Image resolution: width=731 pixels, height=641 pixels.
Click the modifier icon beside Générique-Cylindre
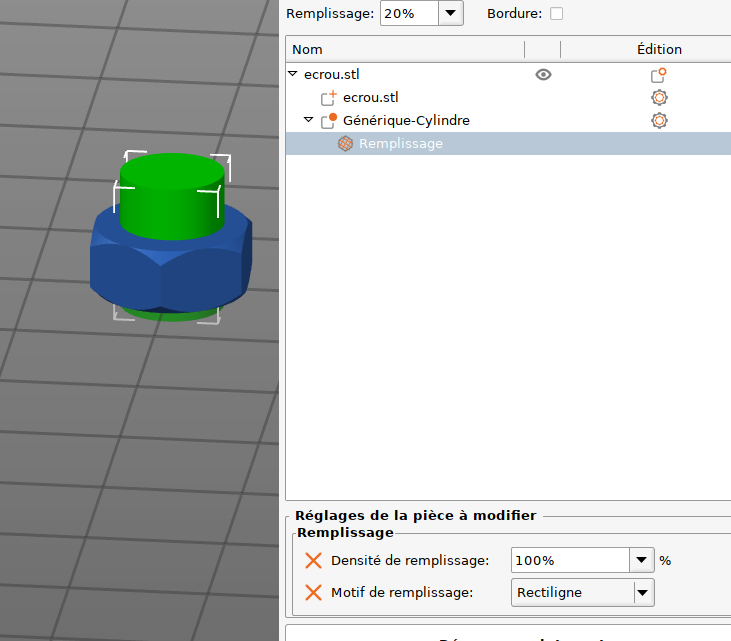pyautogui.click(x=329, y=121)
